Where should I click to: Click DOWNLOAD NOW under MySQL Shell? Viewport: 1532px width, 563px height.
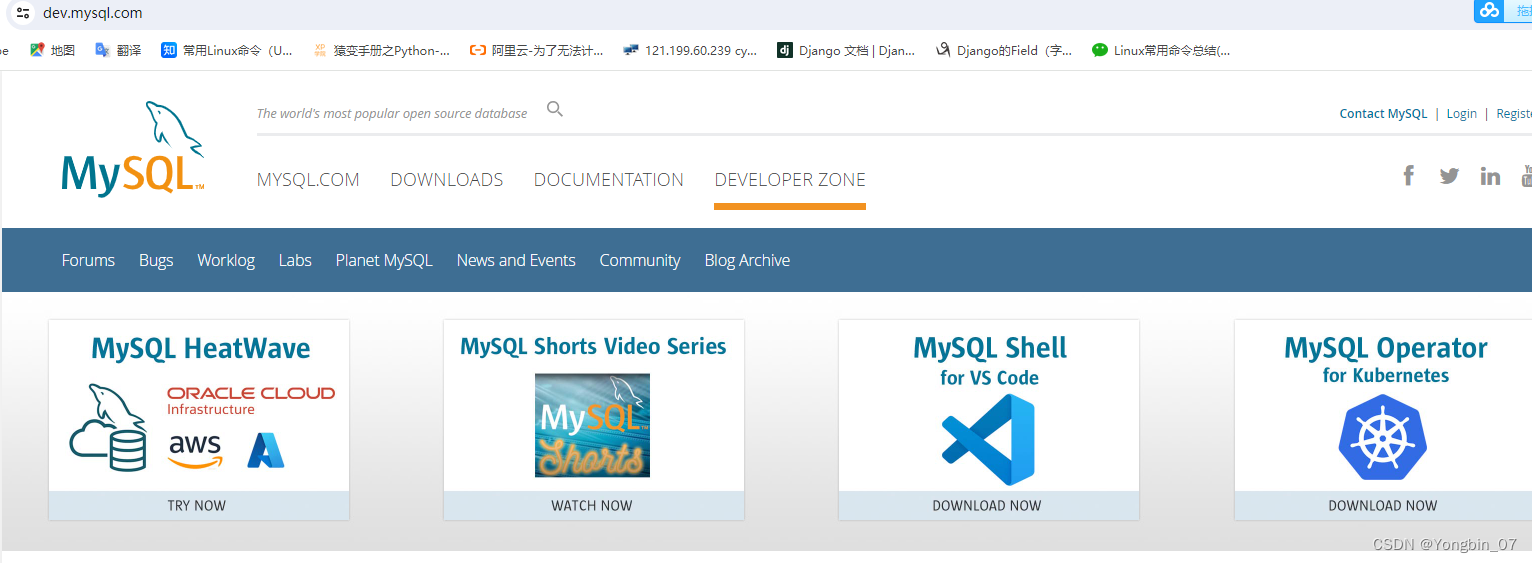click(x=987, y=506)
